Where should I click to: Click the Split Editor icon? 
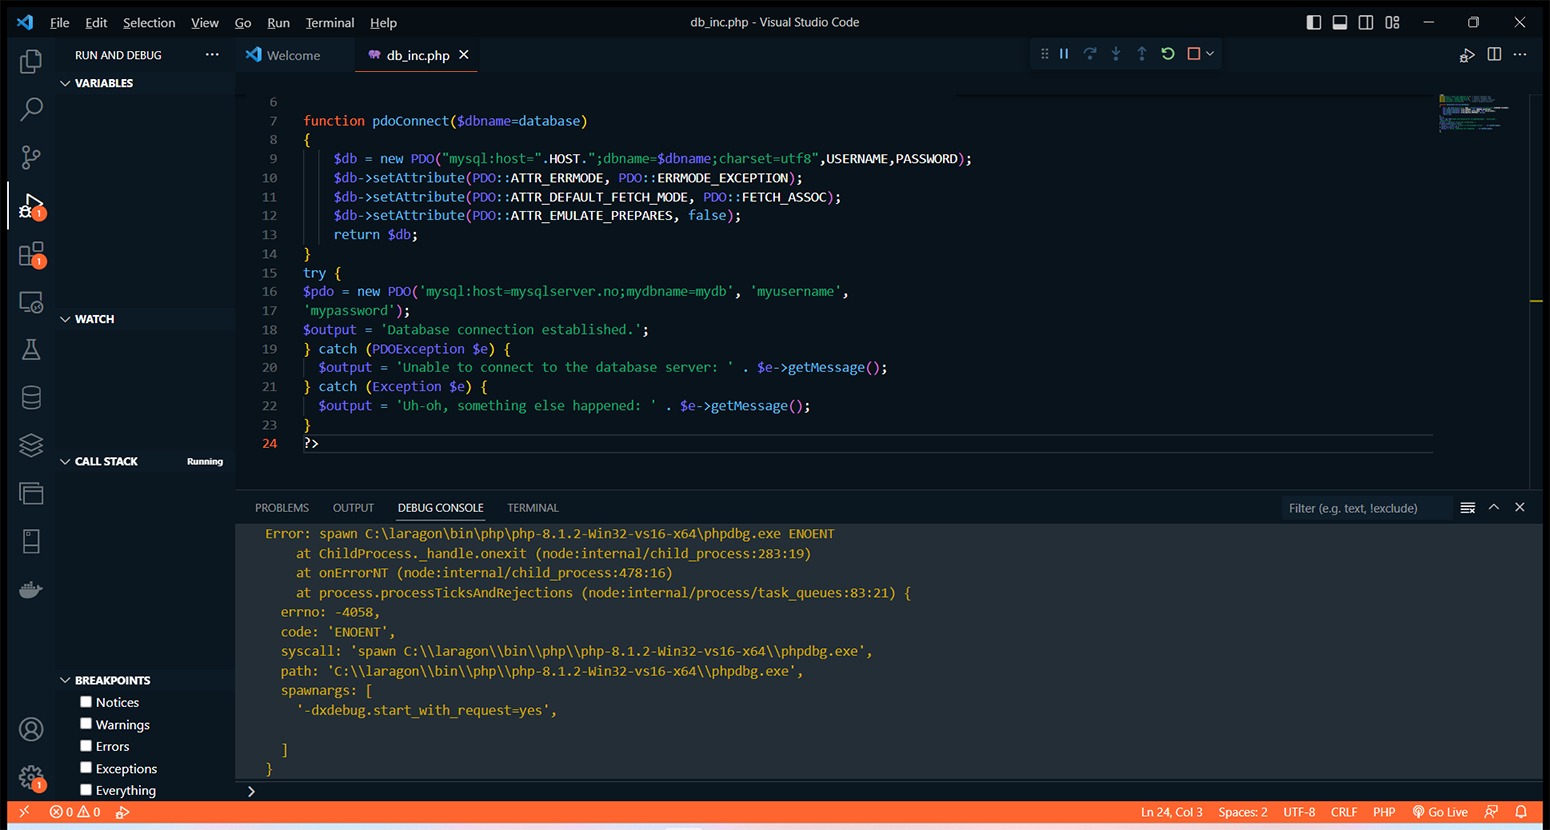(x=1494, y=54)
